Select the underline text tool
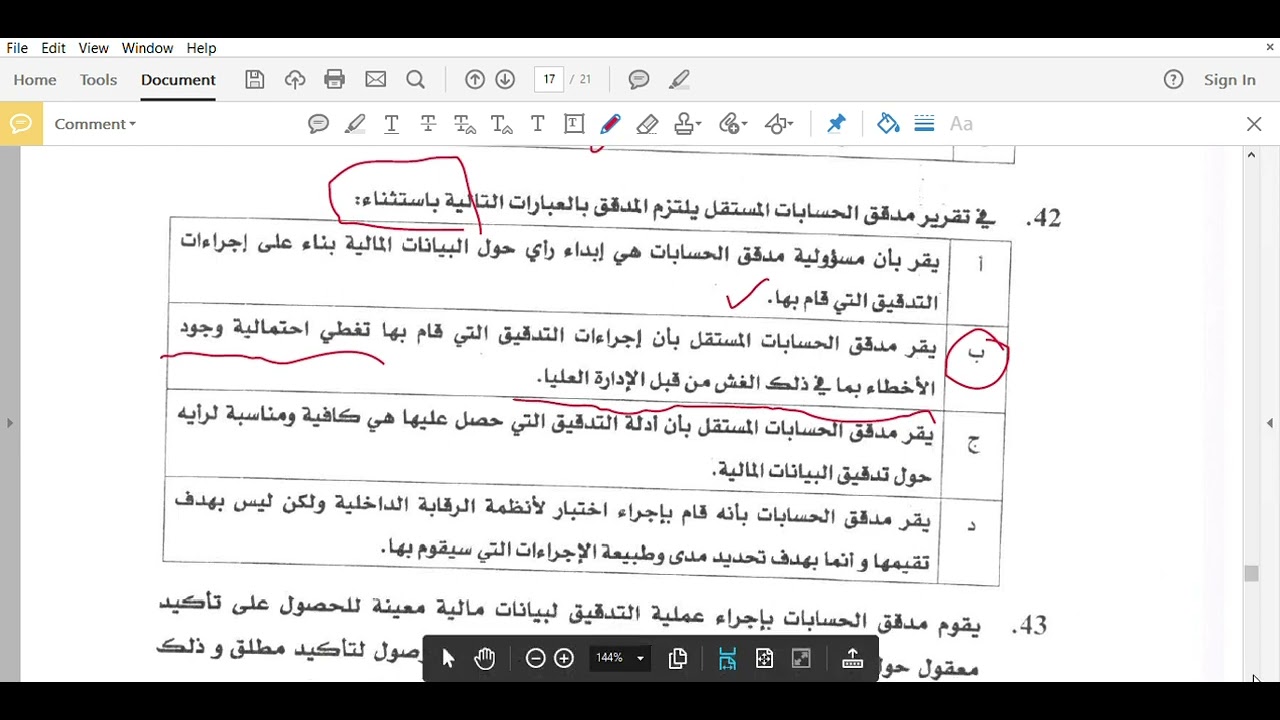The height and width of the screenshot is (720, 1280). tap(391, 124)
